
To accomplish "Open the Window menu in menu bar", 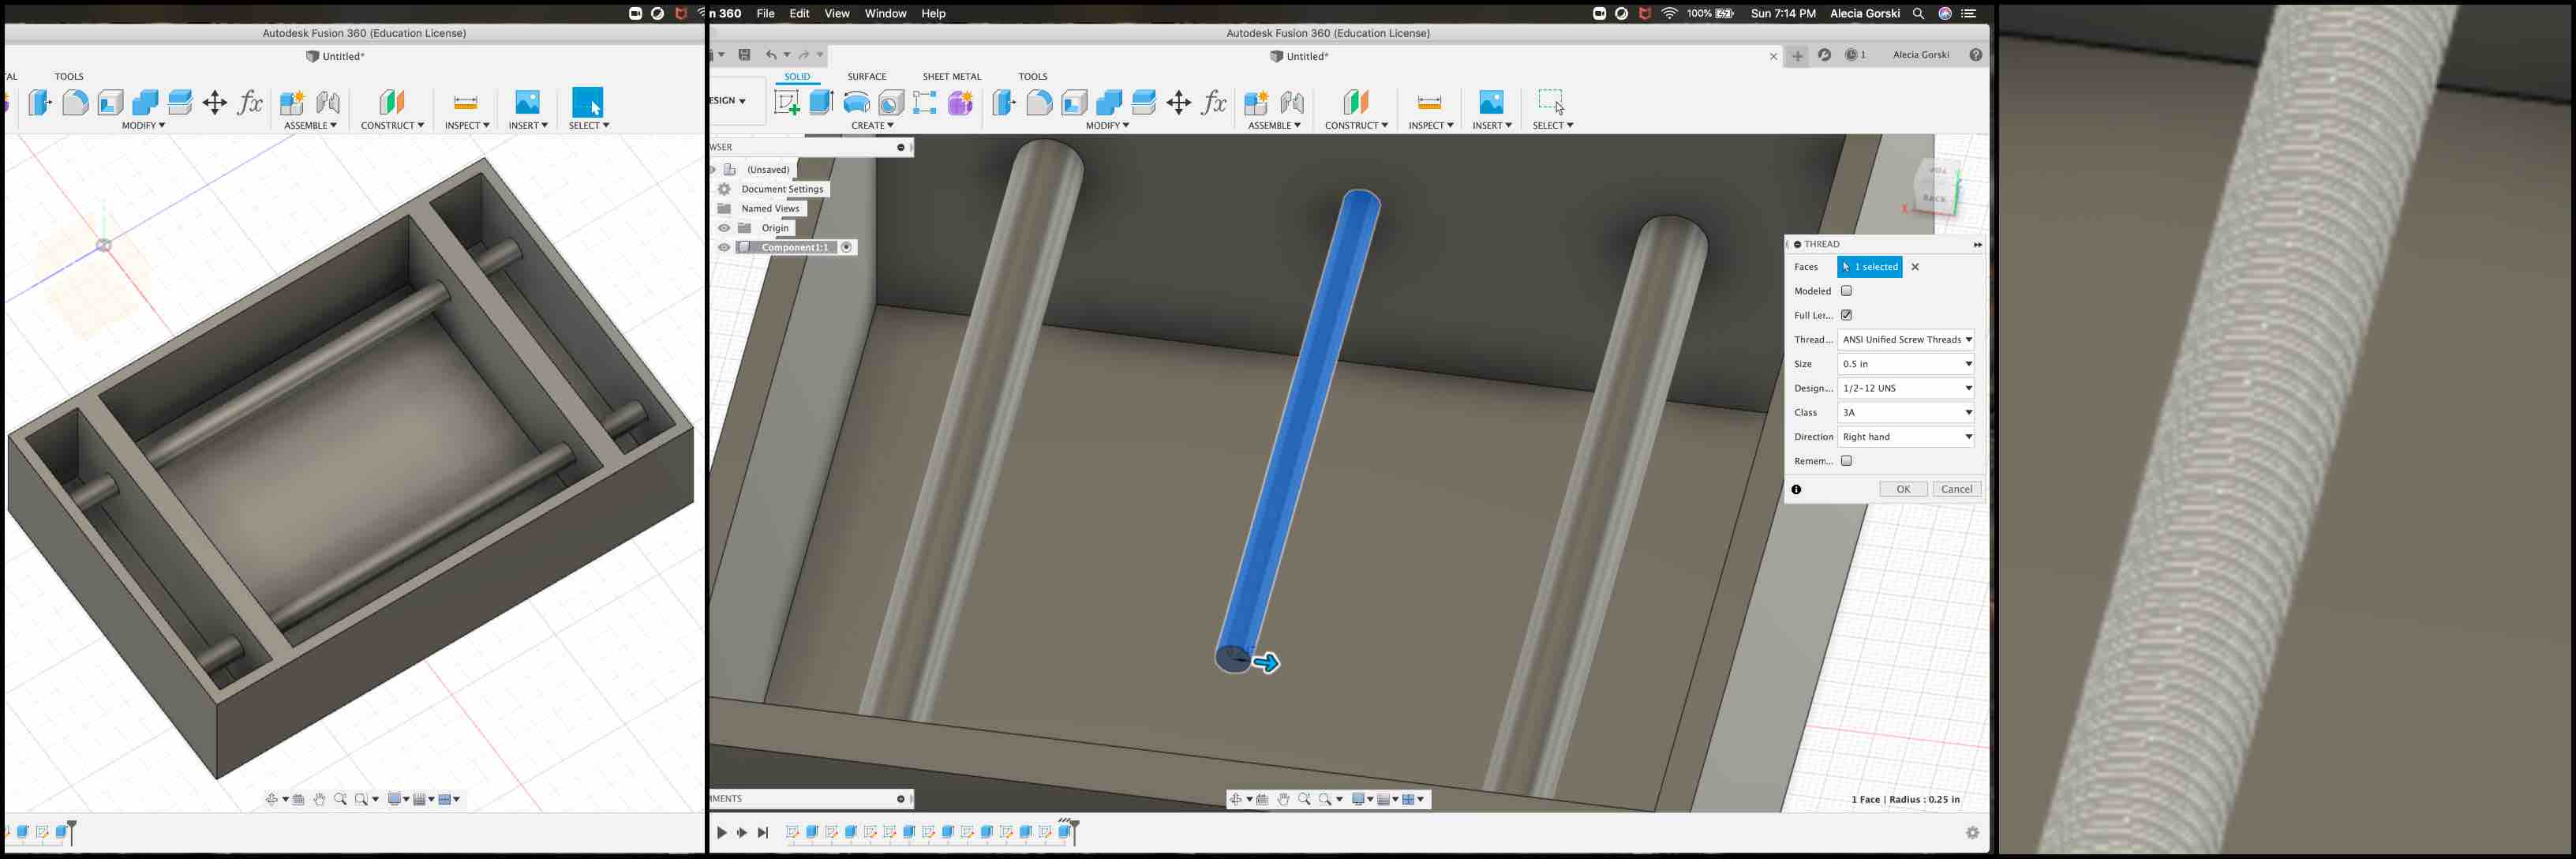I will [x=885, y=13].
